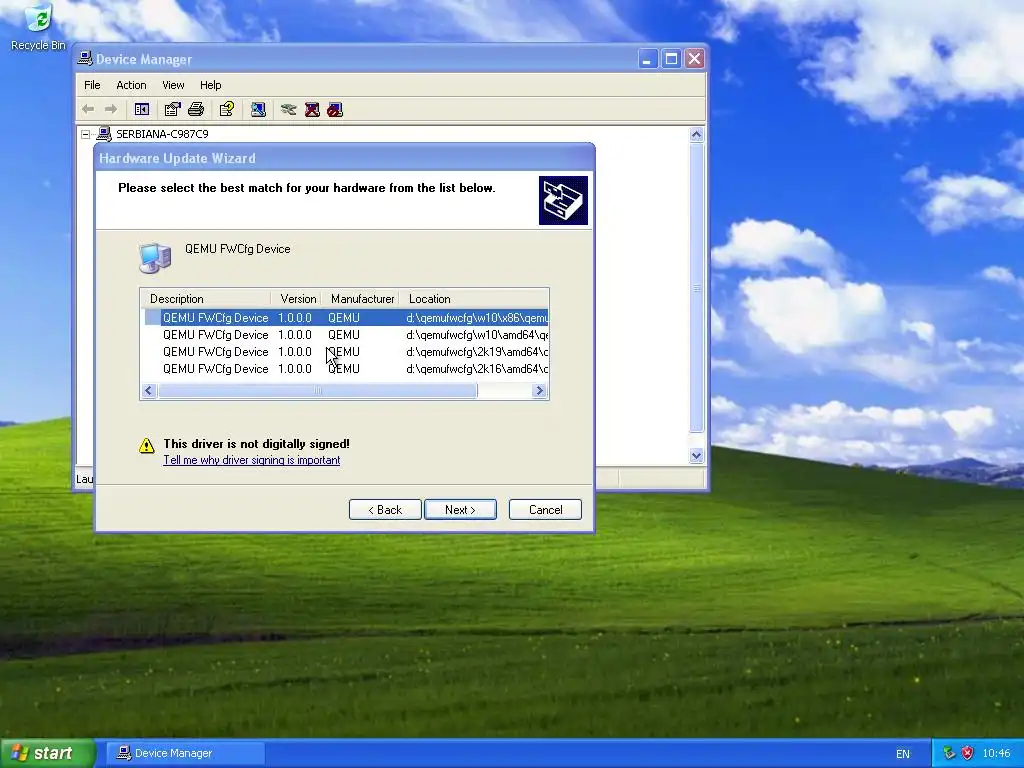Image resolution: width=1024 pixels, height=768 pixels.
Task: Click the greyed Forward arrow in the toolbar
Action: pyautogui.click(x=111, y=110)
